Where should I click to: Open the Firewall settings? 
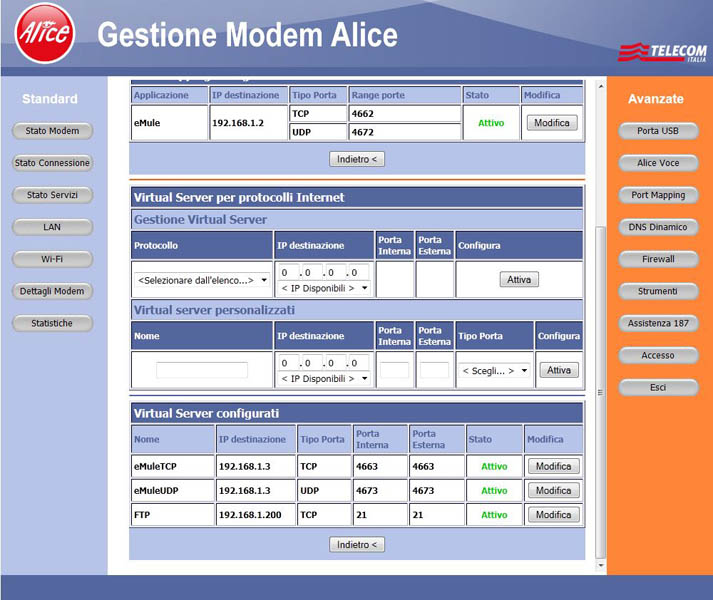tap(658, 259)
